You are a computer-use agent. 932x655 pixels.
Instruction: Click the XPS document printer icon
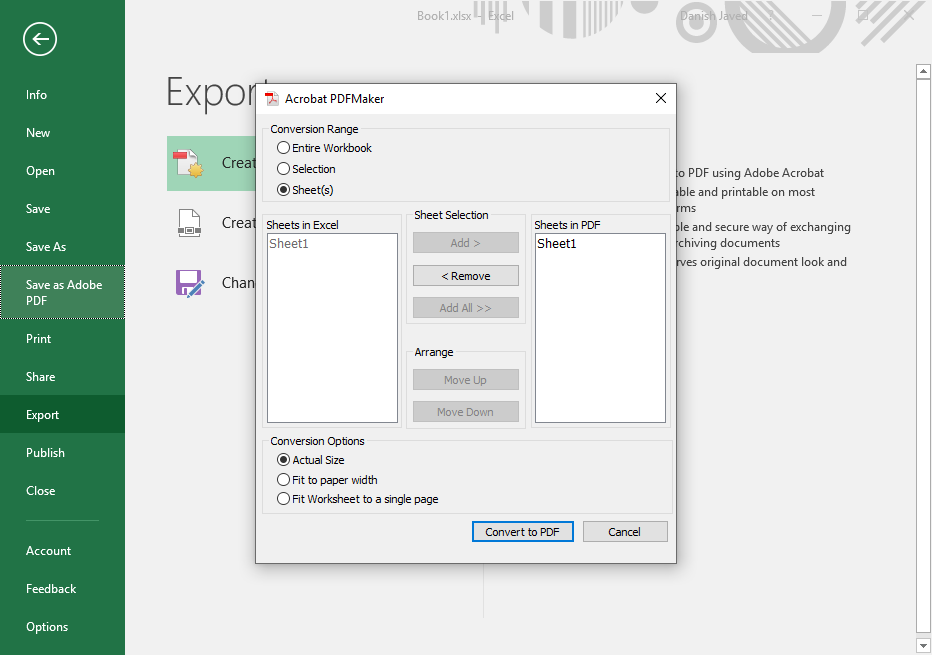point(189,223)
